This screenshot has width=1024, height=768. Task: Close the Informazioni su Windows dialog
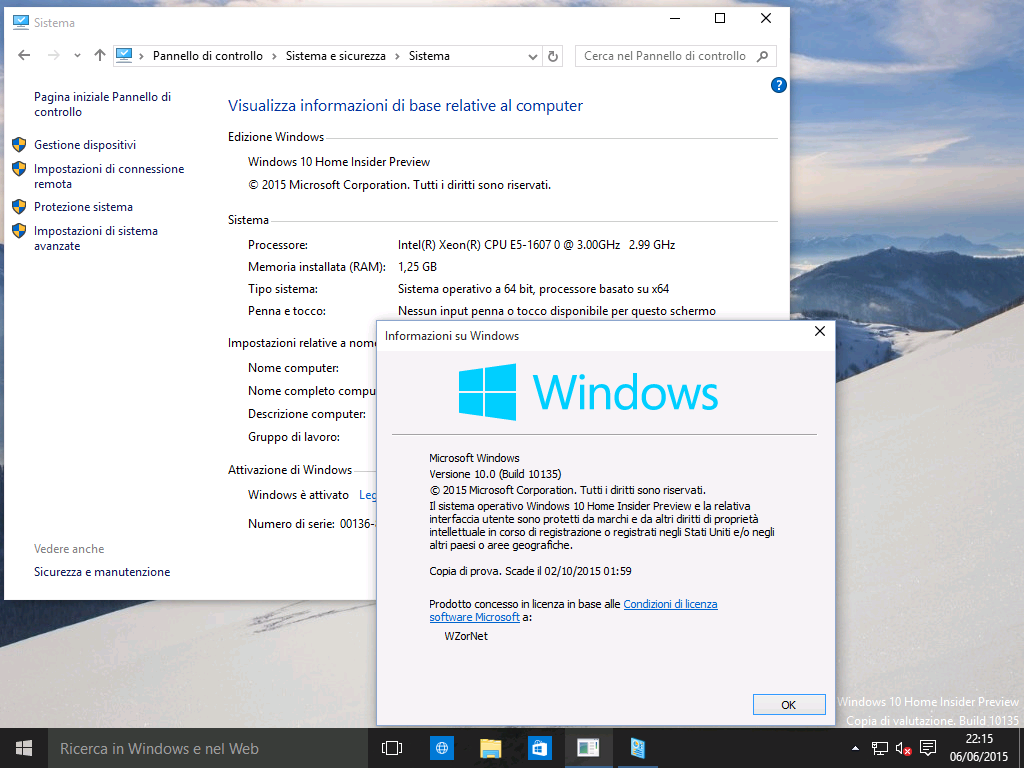pyautogui.click(x=820, y=331)
